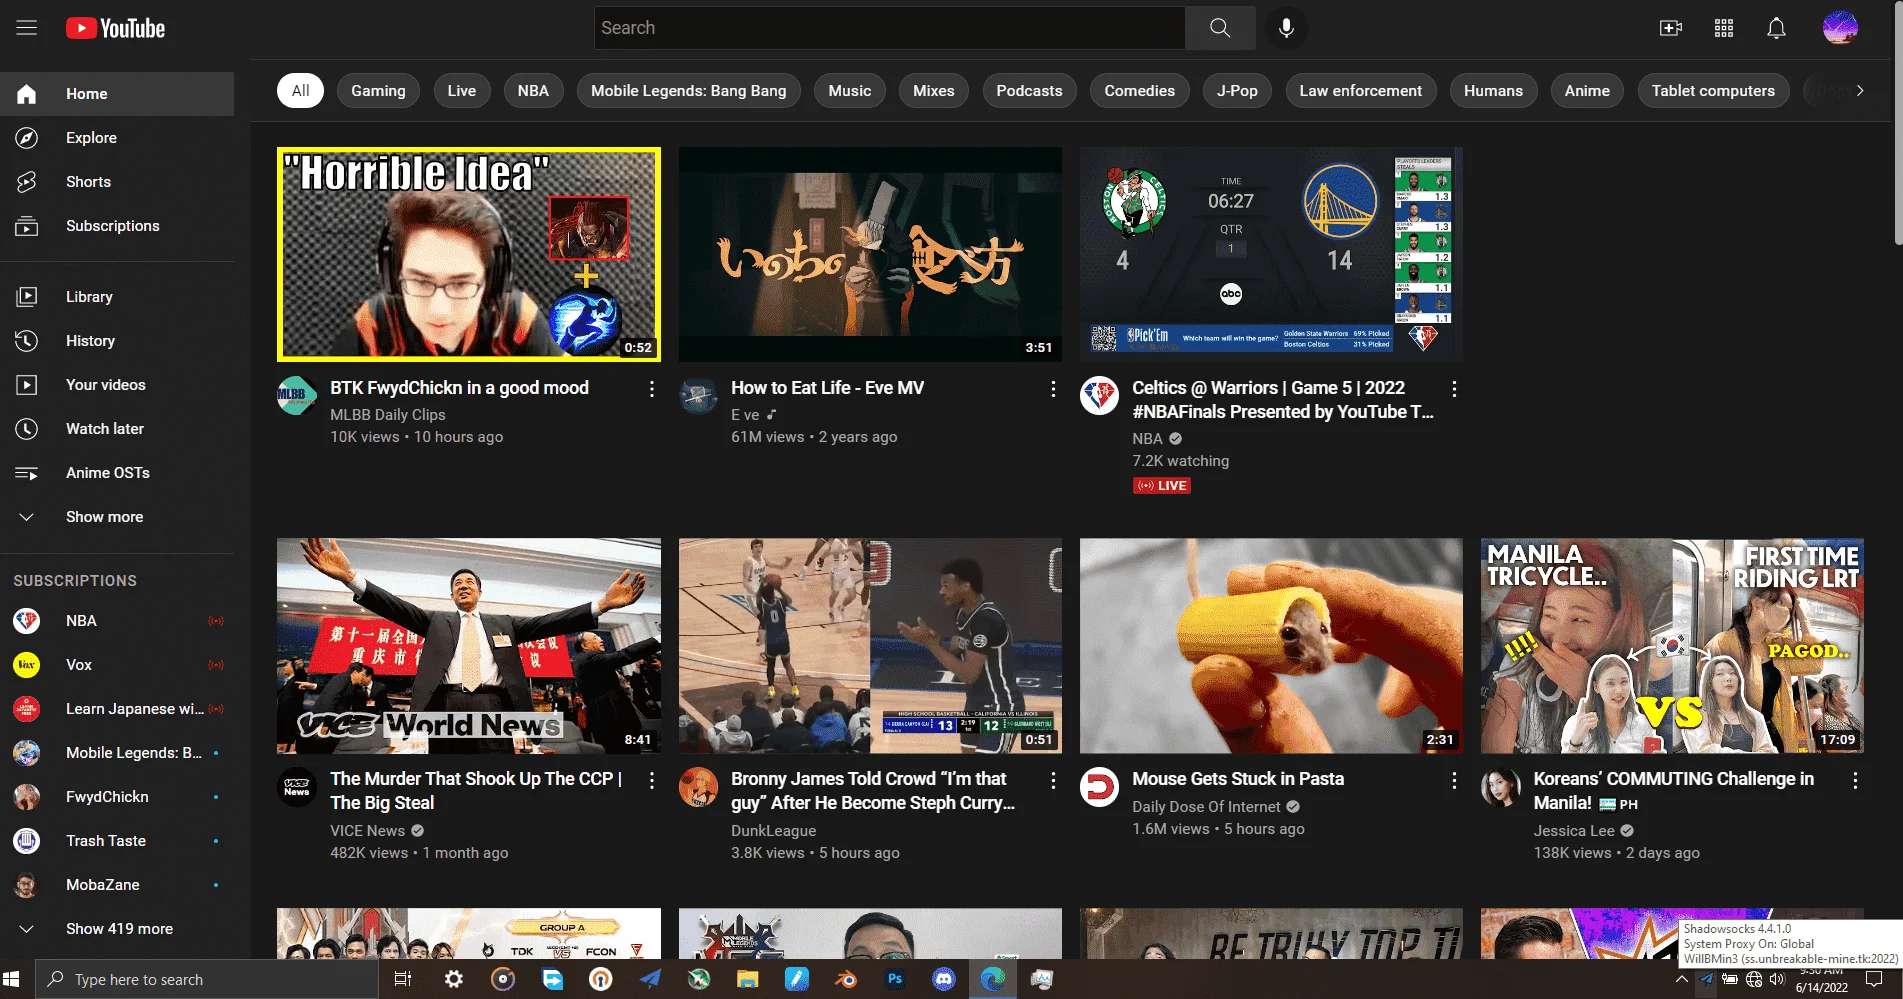This screenshot has height=999, width=1903.
Task: Start voice search with microphone
Action: point(1286,28)
